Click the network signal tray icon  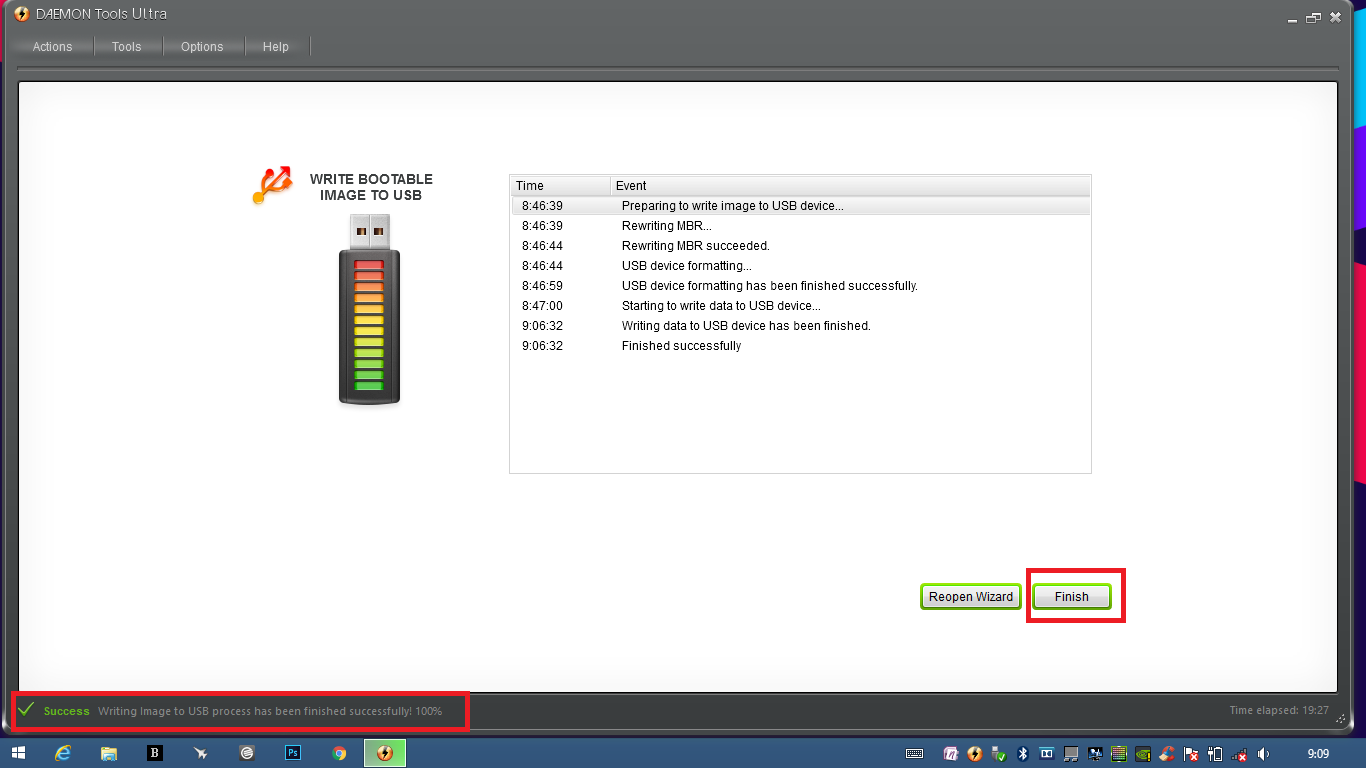(1240, 754)
